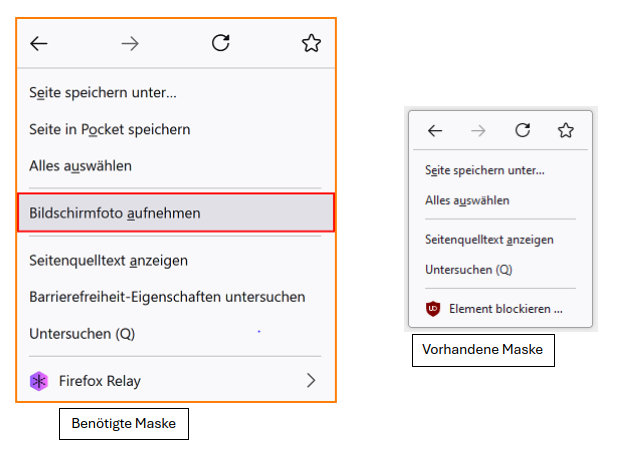Open "Seitenquelltext anzeigen" in small menu
Image resolution: width=623 pixels, height=474 pixels.
(489, 240)
